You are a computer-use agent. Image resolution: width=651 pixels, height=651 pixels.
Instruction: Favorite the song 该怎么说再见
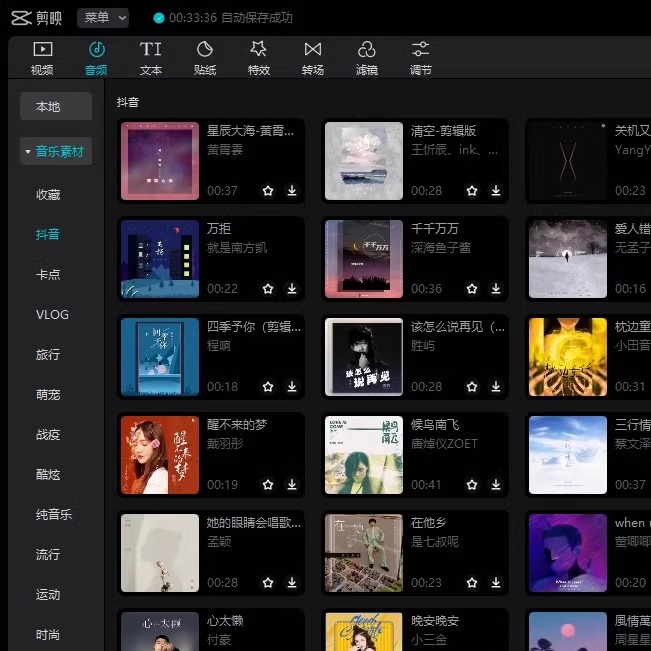tap(472, 387)
